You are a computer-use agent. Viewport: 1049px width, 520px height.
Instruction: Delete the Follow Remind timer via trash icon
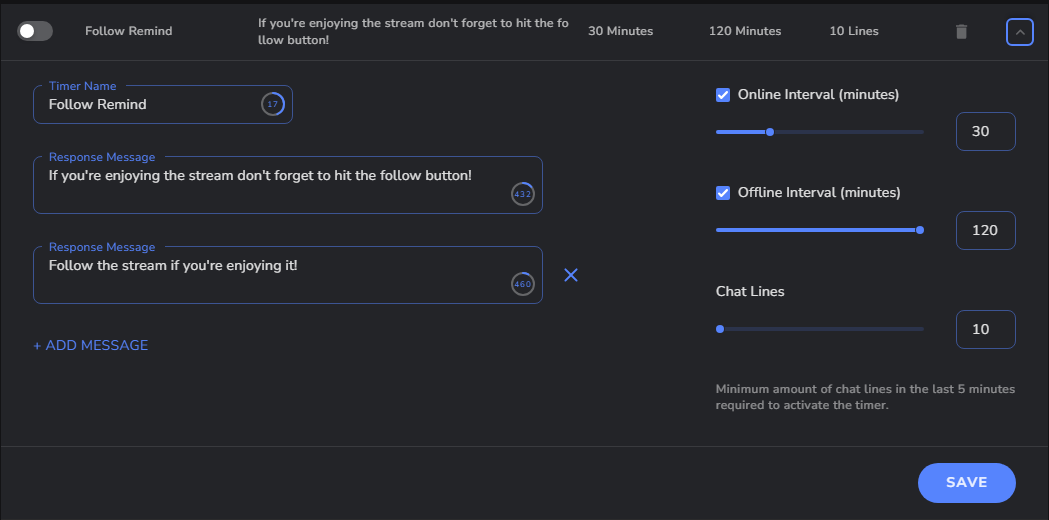(961, 31)
